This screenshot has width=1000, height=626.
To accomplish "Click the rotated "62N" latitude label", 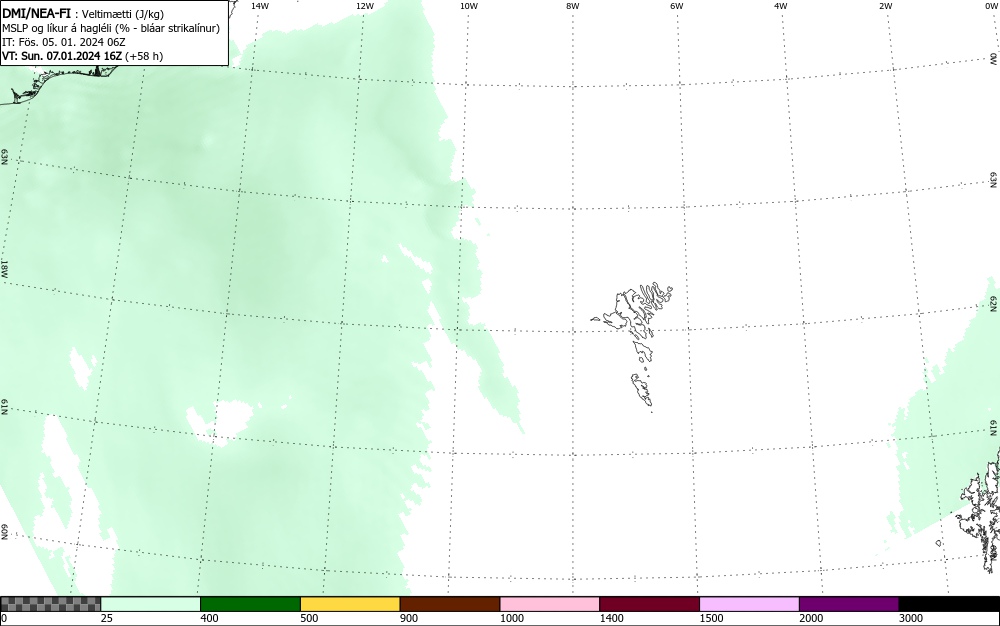I will (994, 303).
